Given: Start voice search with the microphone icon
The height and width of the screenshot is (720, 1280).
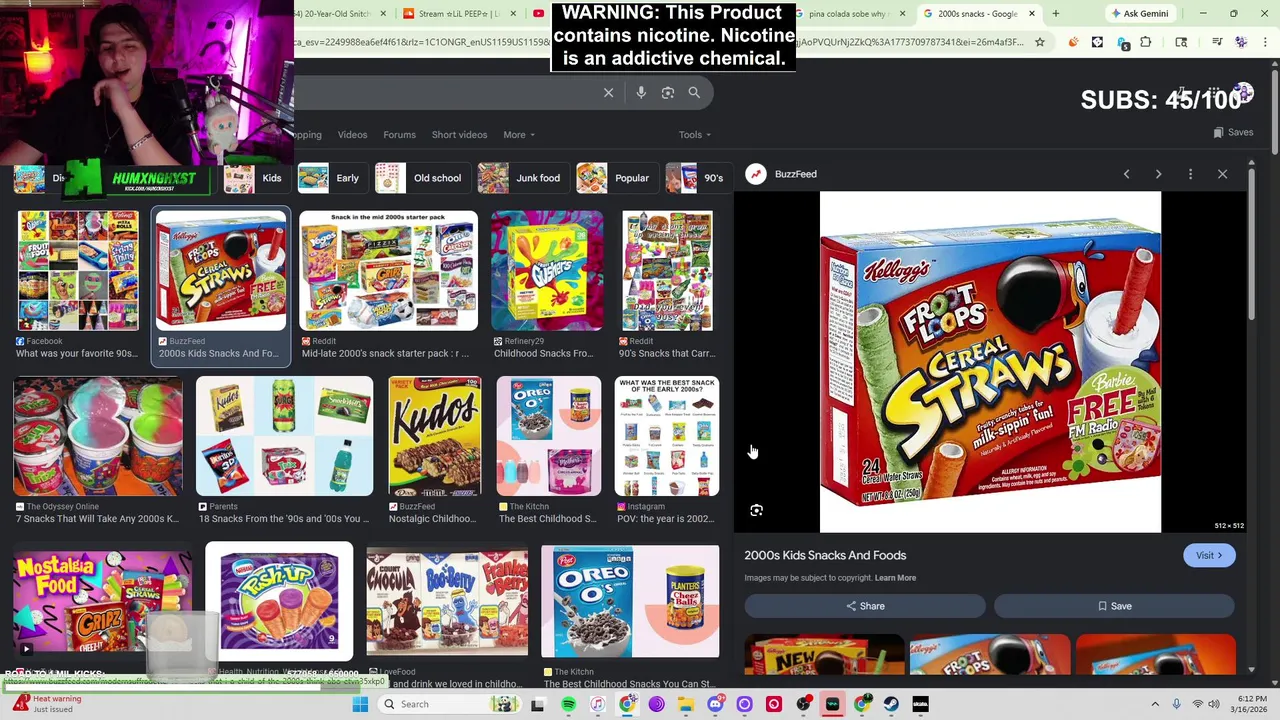Looking at the screenshot, I should [x=641, y=92].
